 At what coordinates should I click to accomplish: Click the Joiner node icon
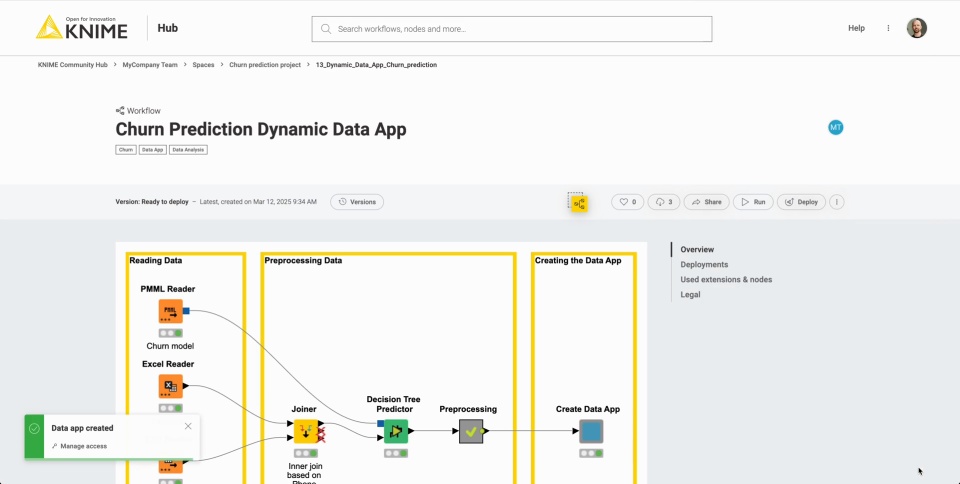coord(306,431)
